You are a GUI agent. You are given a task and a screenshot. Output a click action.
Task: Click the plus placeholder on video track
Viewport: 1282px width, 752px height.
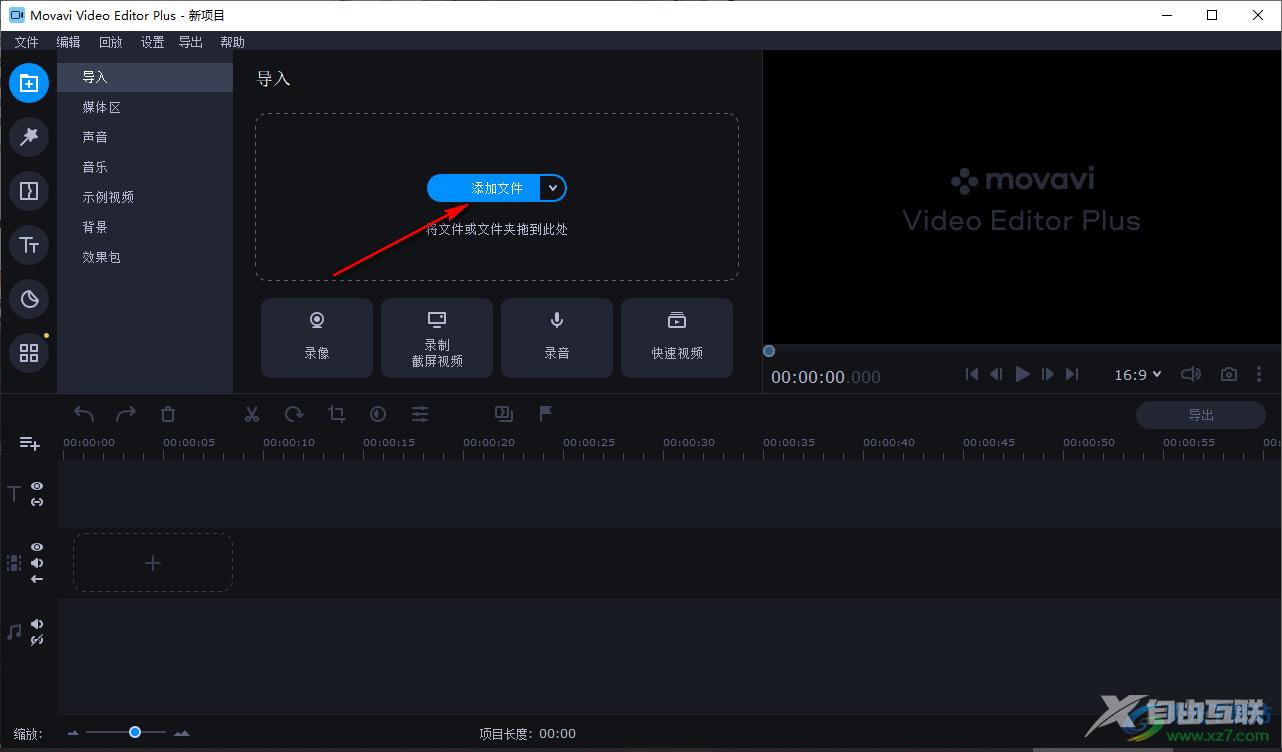(x=153, y=563)
